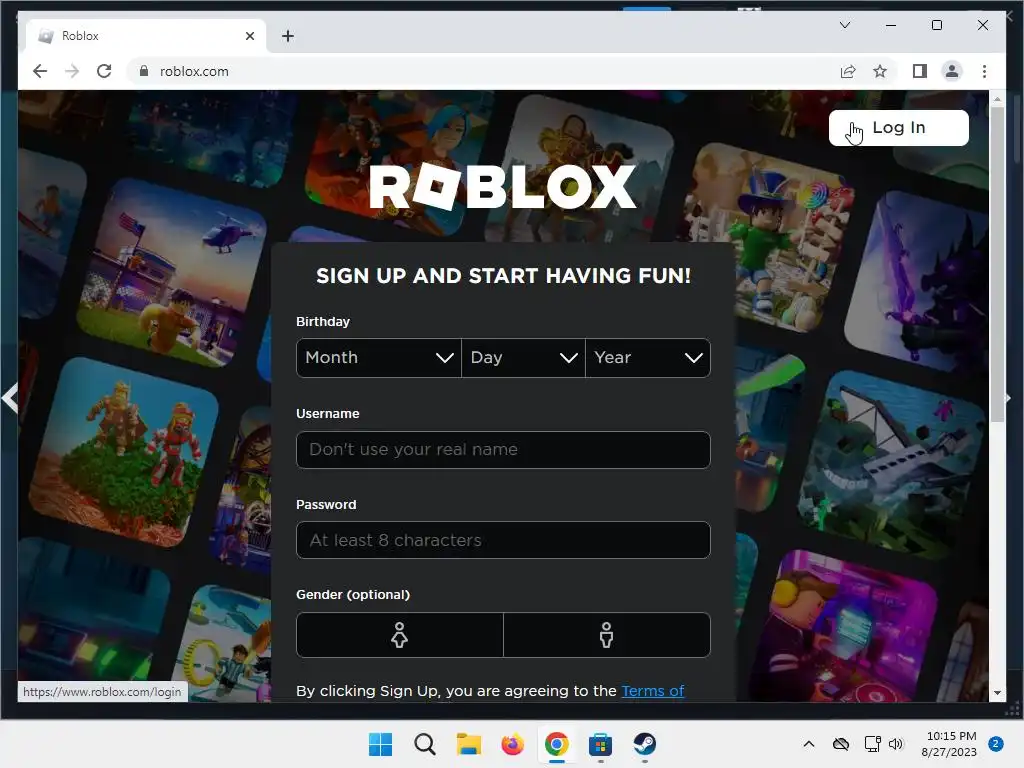The width and height of the screenshot is (1024, 768).
Task: Switch to Chrome in the taskbar
Action: 556,744
